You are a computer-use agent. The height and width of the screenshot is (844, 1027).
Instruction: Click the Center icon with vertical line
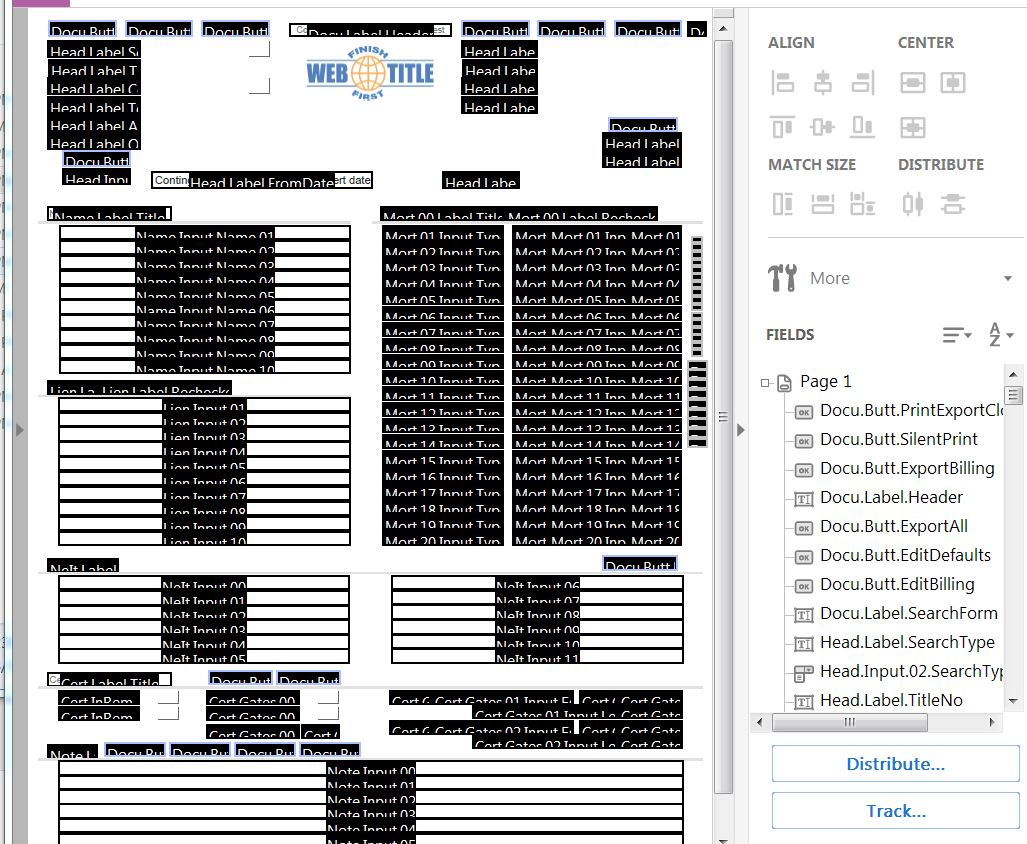coord(952,83)
